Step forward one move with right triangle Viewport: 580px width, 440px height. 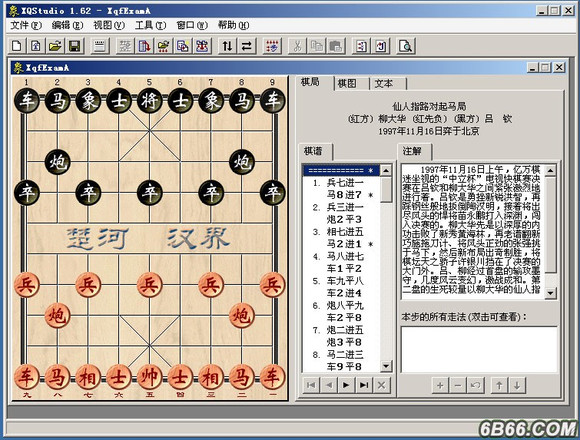click(346, 385)
